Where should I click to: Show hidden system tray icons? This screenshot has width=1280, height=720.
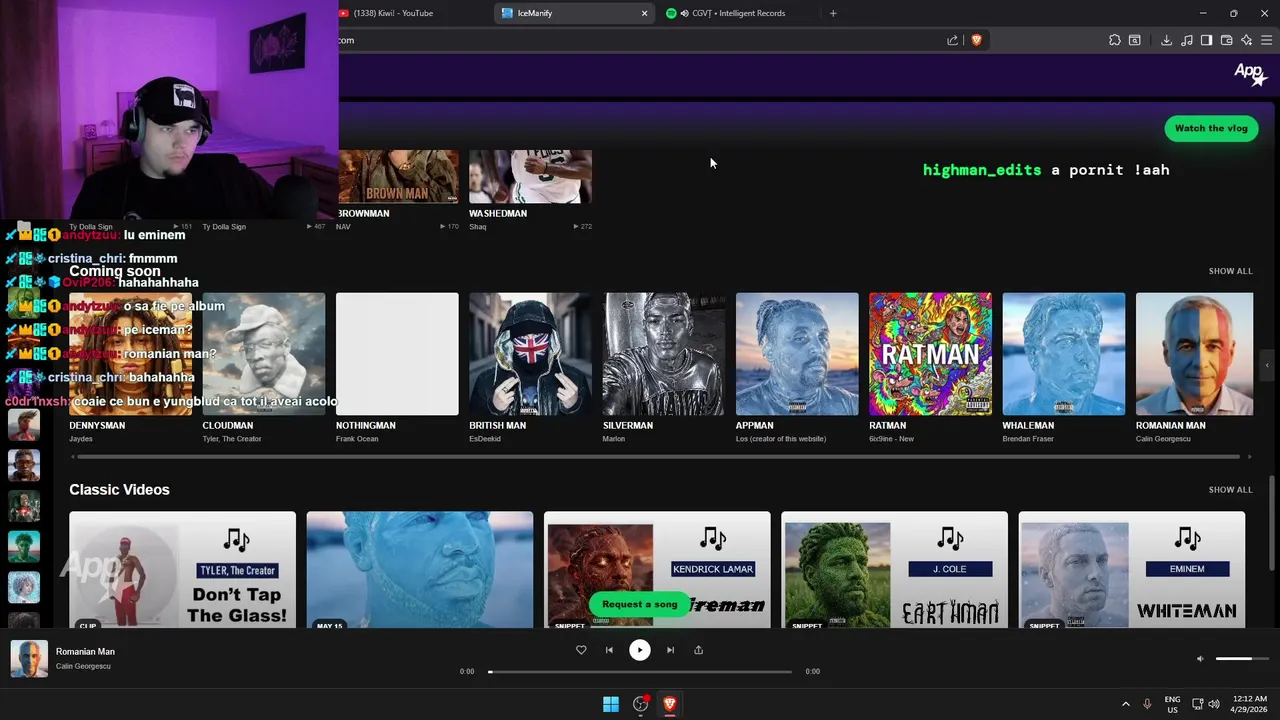click(x=1125, y=704)
